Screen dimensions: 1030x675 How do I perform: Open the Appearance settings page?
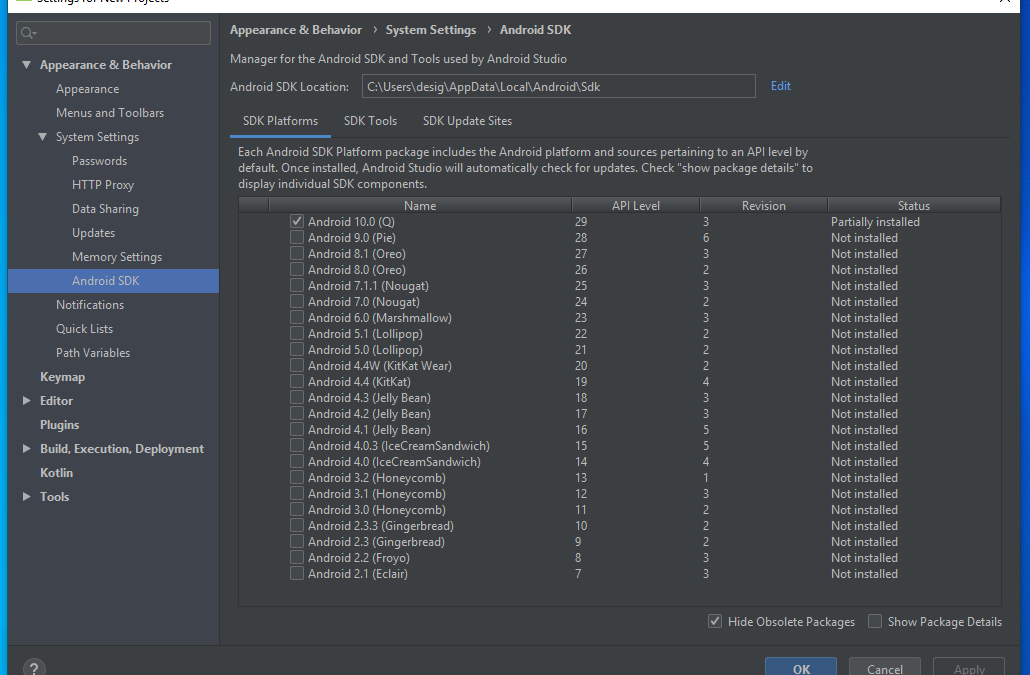coord(87,89)
